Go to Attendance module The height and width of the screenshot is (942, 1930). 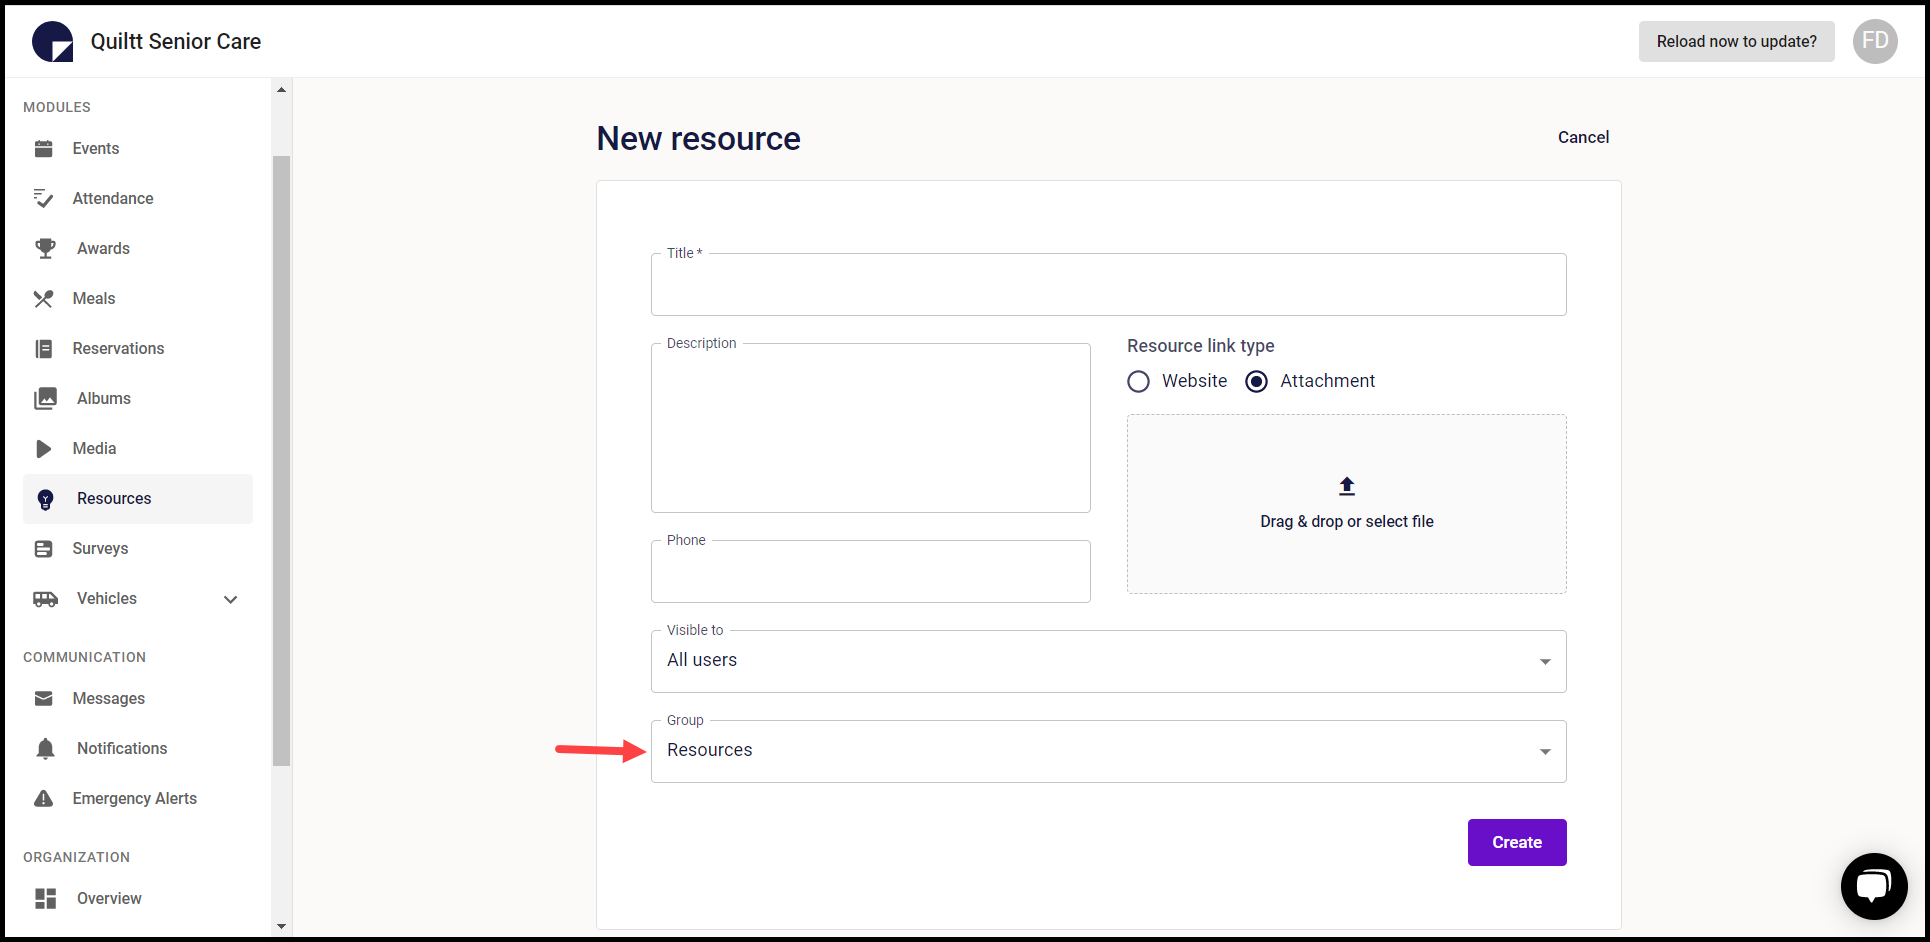tap(138, 199)
